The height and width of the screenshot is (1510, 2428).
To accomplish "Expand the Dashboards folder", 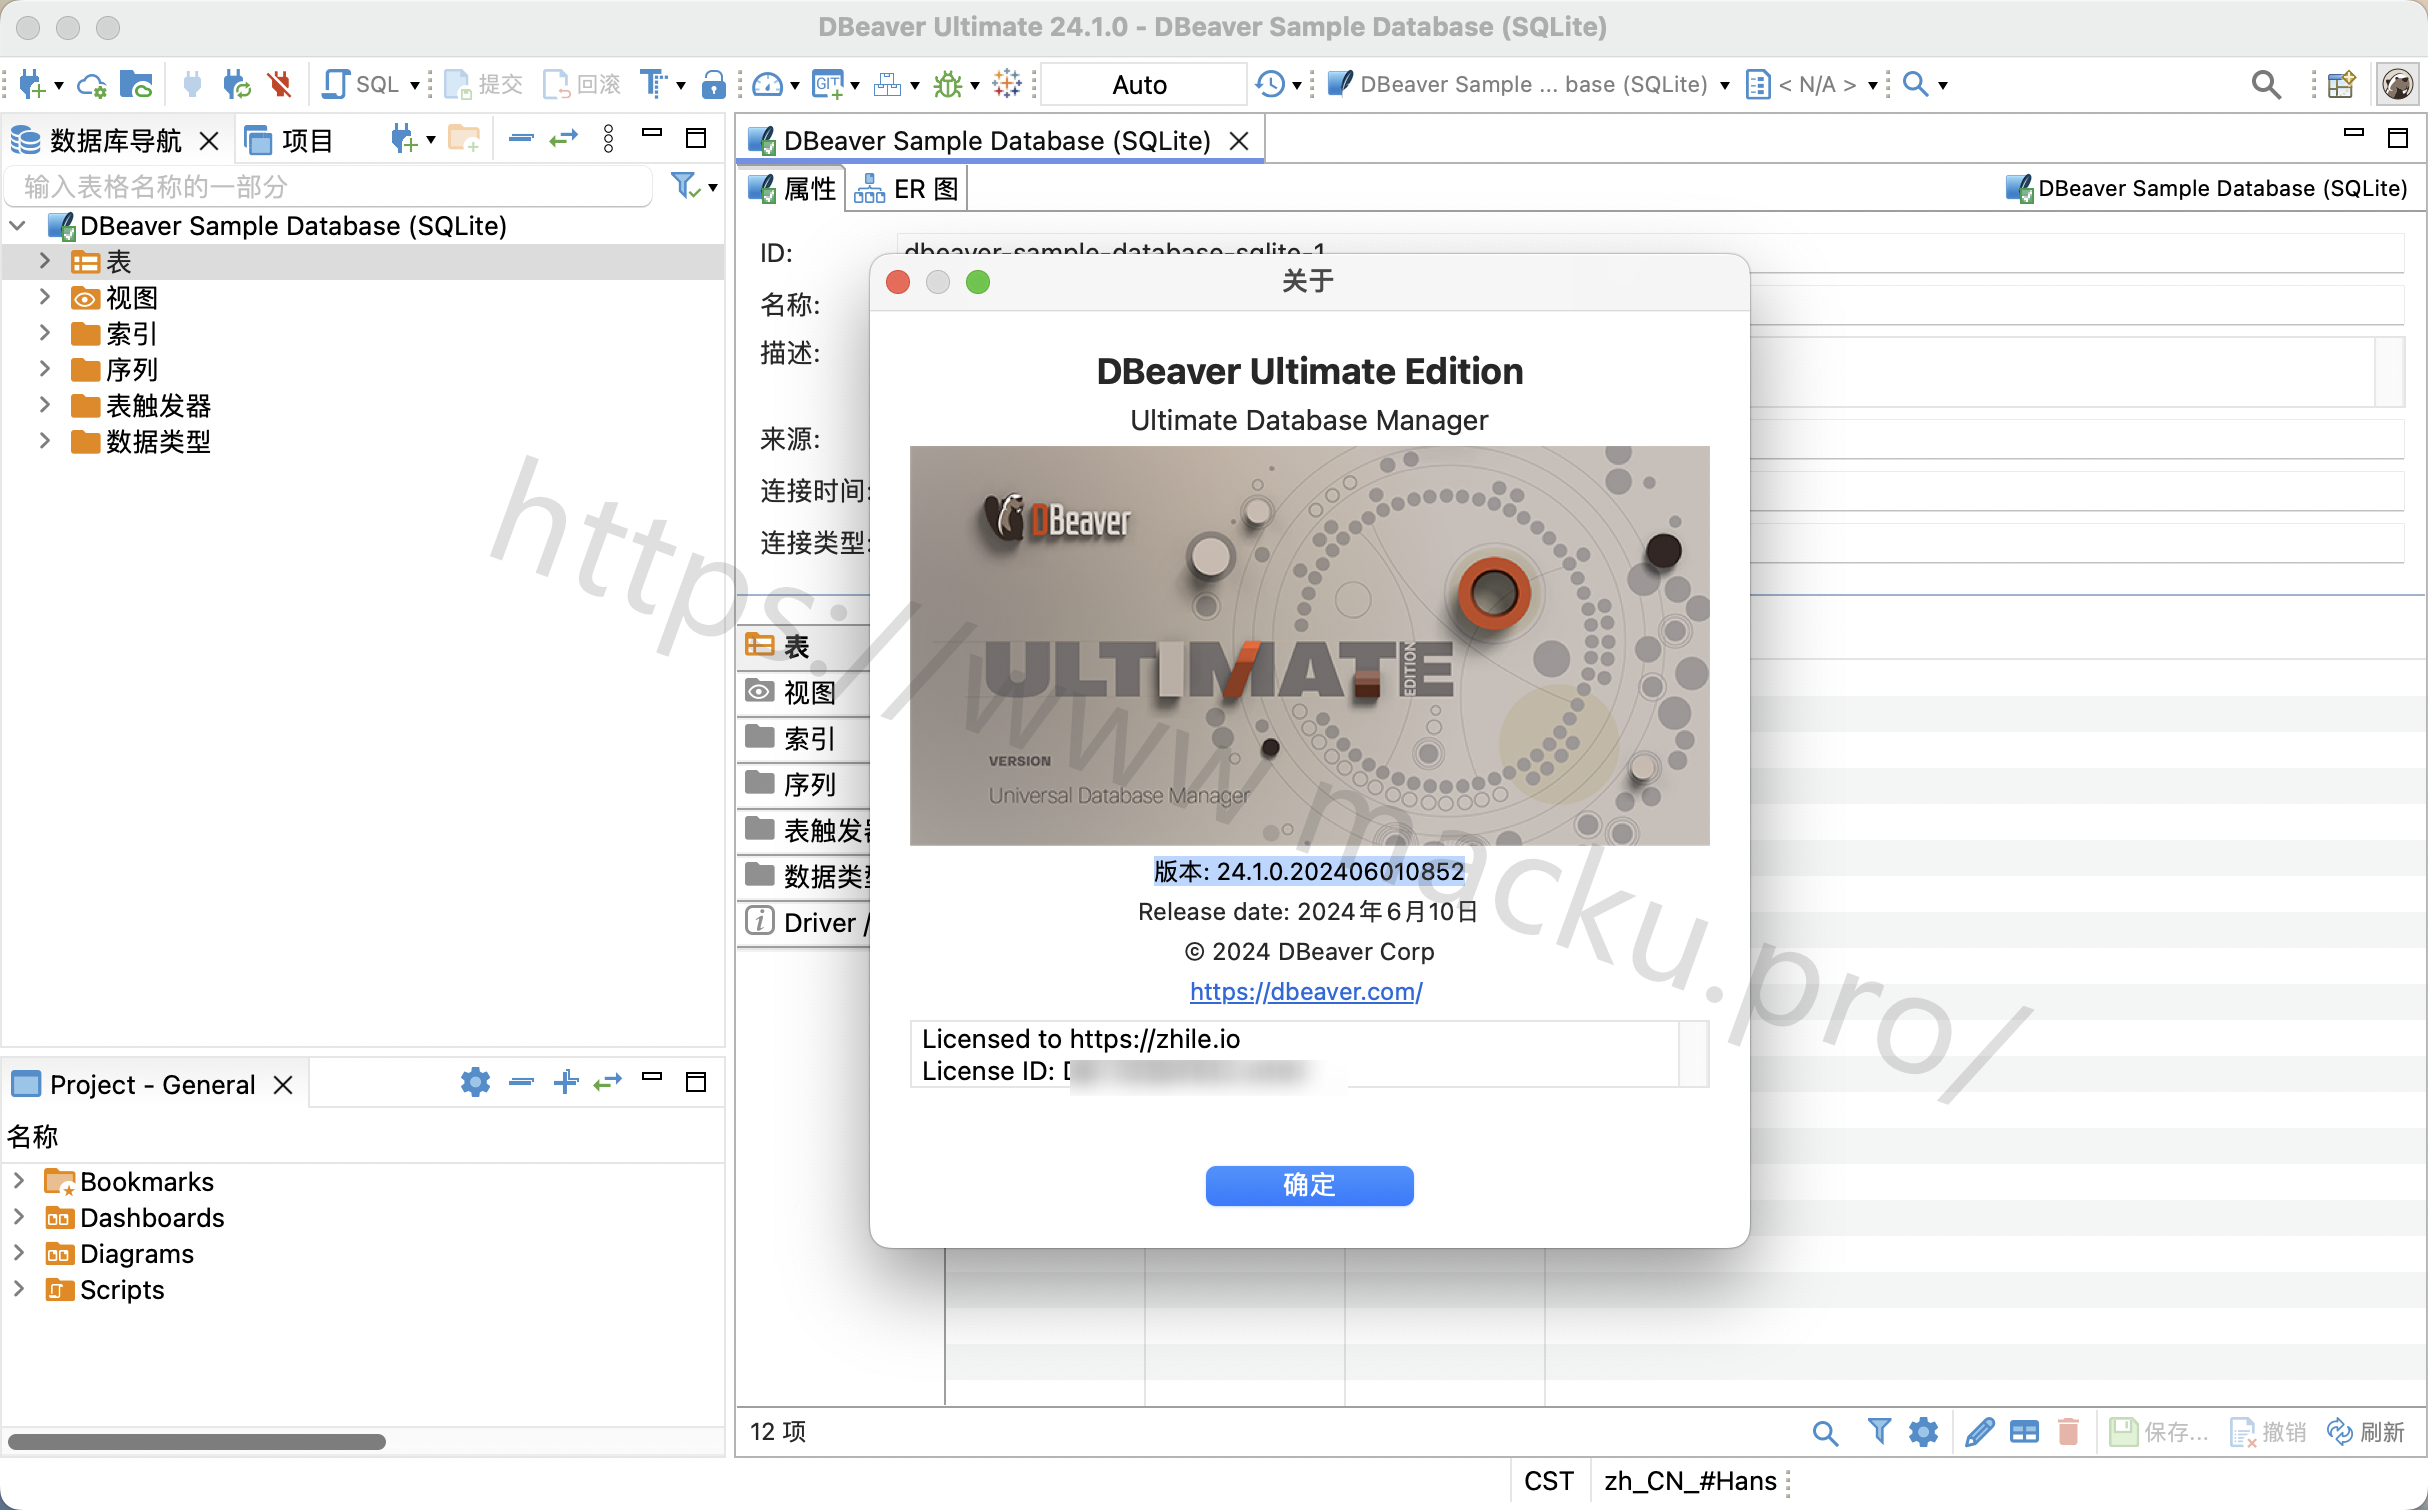I will pos(18,1218).
